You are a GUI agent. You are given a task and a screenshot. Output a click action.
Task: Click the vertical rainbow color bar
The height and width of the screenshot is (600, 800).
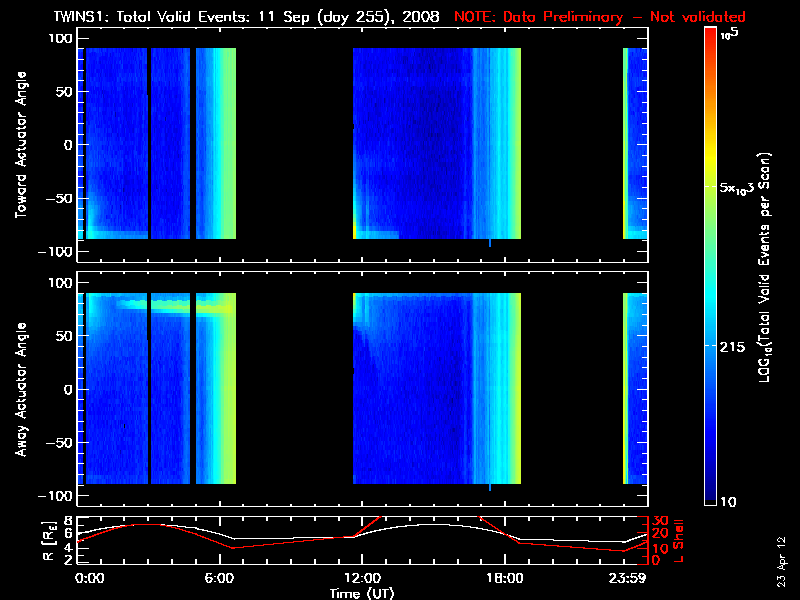710,266
